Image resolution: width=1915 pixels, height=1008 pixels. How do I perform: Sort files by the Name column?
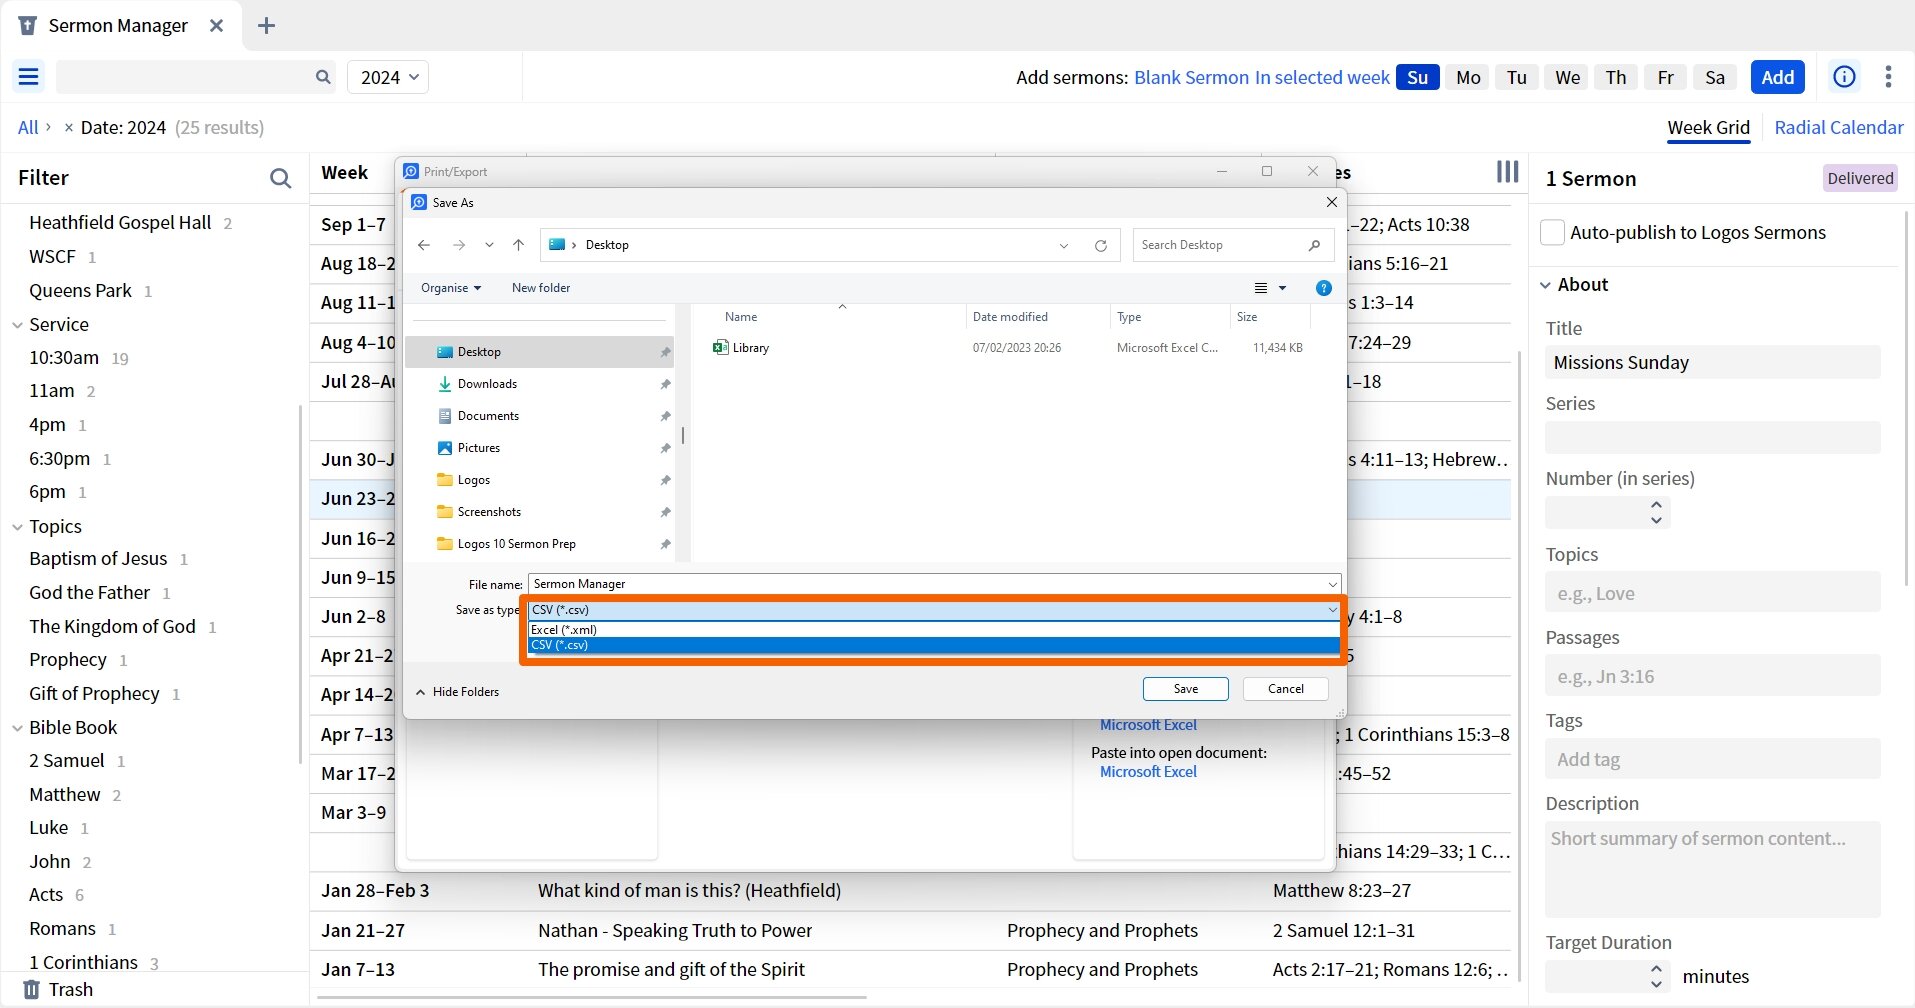click(741, 317)
